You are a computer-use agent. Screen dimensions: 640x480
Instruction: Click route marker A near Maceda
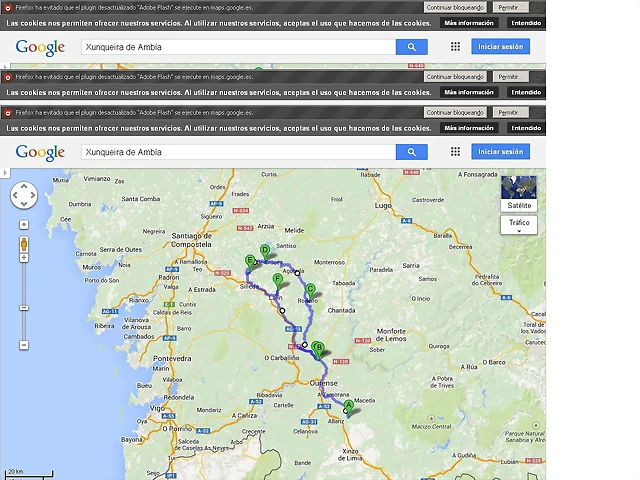[348, 407]
